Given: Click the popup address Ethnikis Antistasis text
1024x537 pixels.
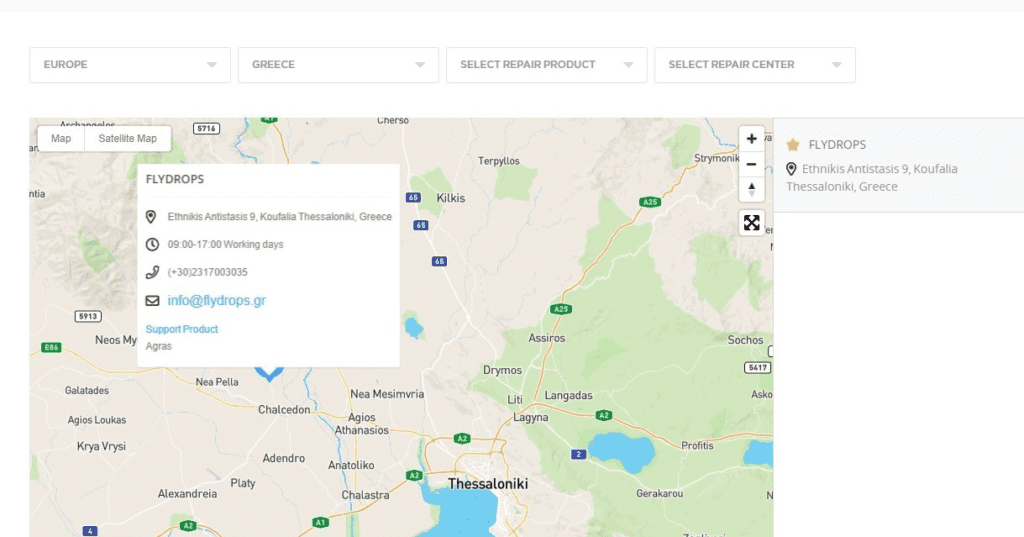Looking at the screenshot, I should coord(280,217).
